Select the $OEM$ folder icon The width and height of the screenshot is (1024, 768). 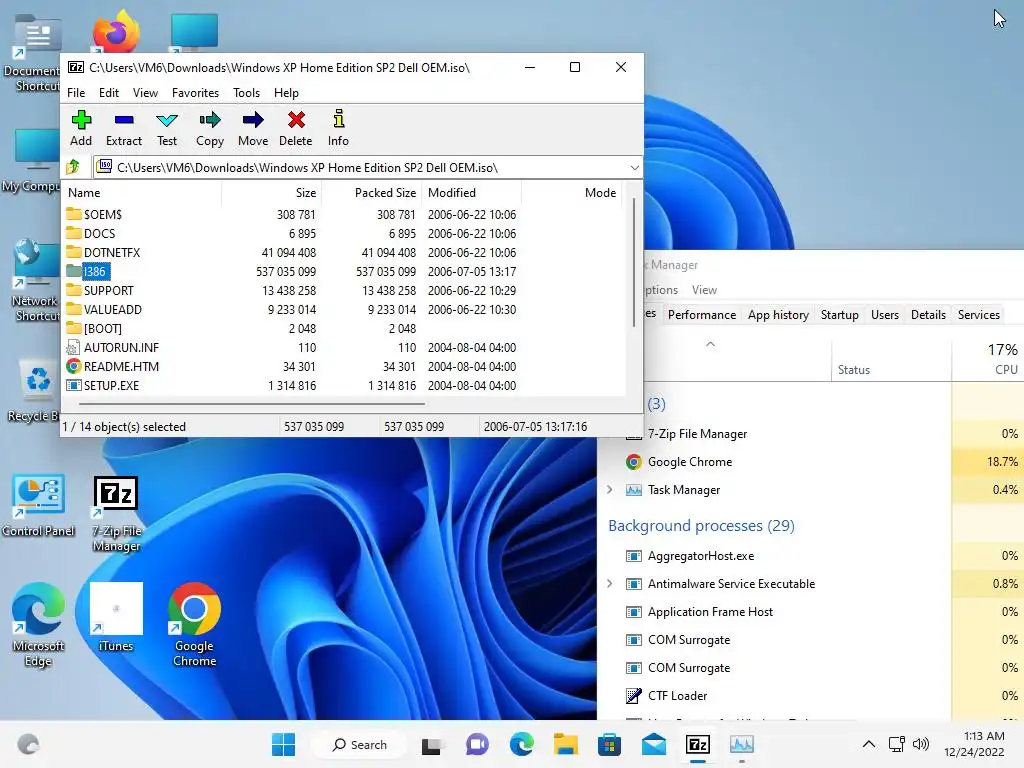74,214
